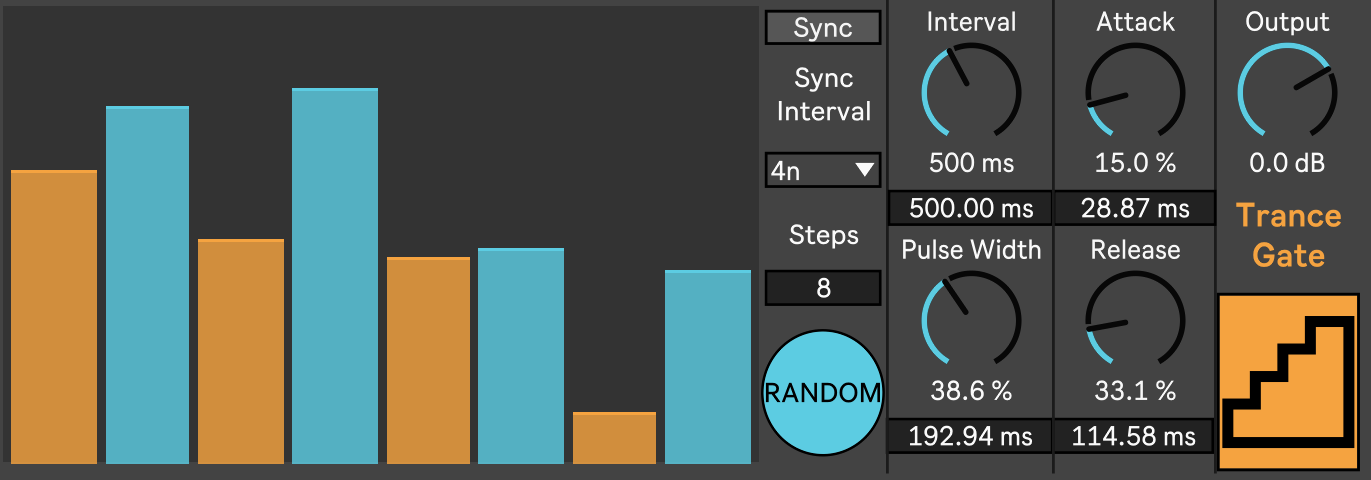
Task: Click the second step's blue bar
Action: pos(147,285)
